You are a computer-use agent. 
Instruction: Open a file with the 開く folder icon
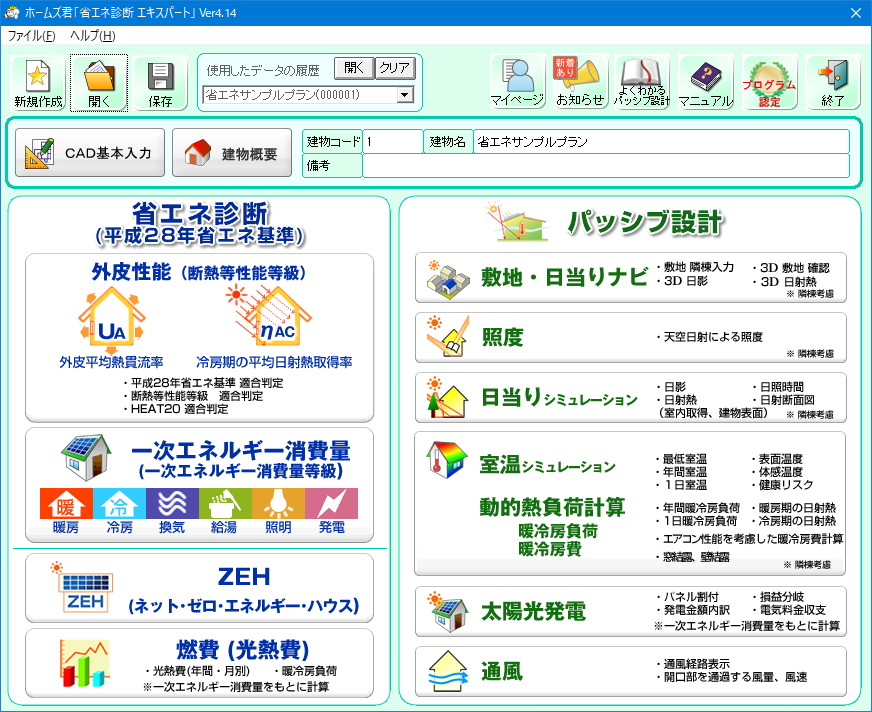pos(99,83)
